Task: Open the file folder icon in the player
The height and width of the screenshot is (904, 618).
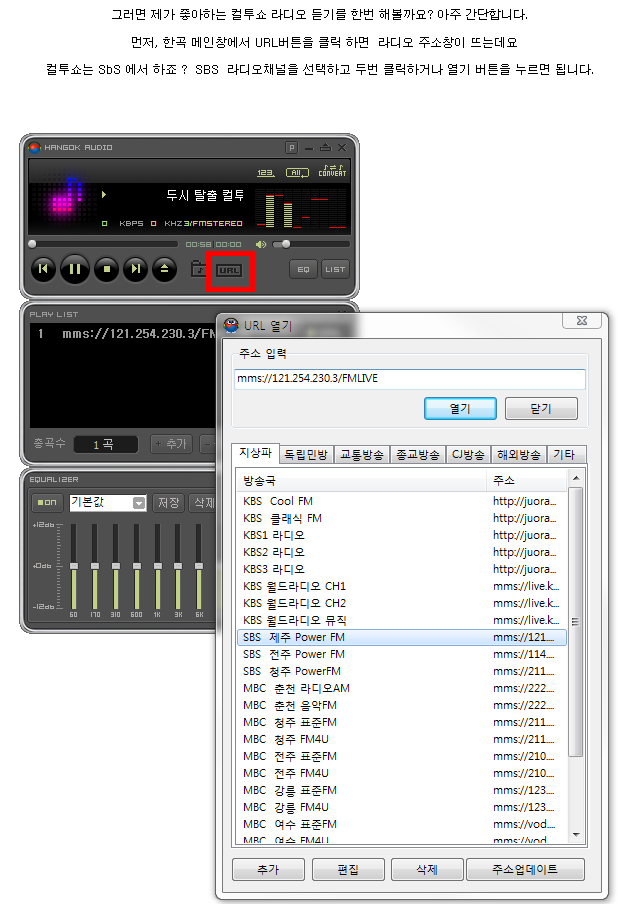Action: (x=198, y=269)
